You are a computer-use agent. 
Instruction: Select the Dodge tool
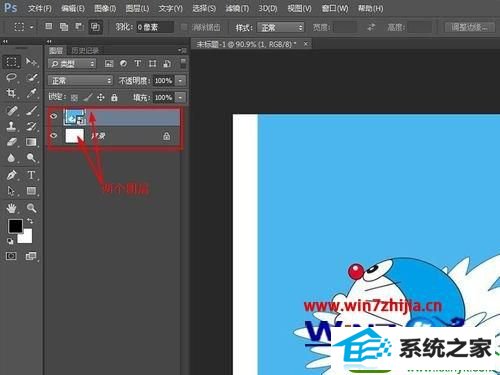point(31,158)
